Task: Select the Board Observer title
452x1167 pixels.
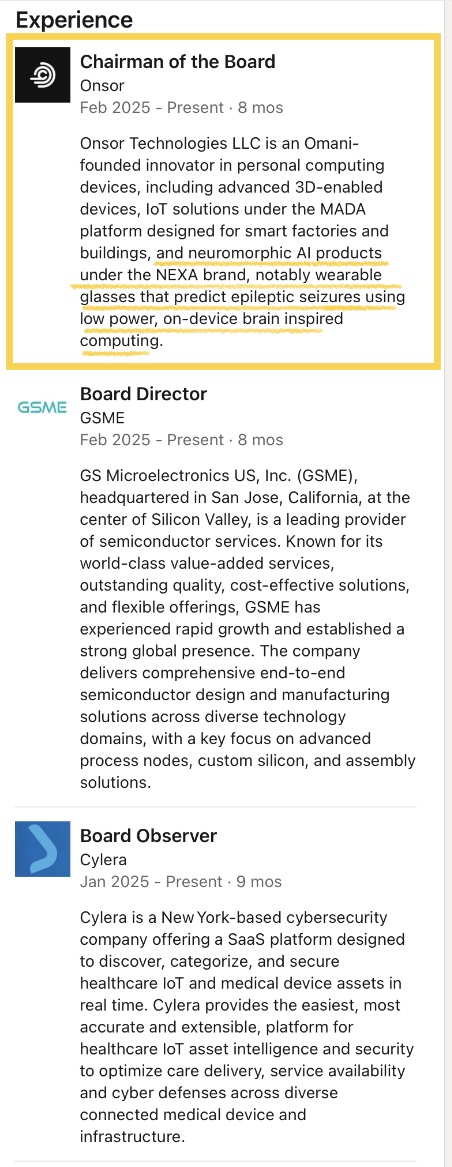Action: point(148,835)
